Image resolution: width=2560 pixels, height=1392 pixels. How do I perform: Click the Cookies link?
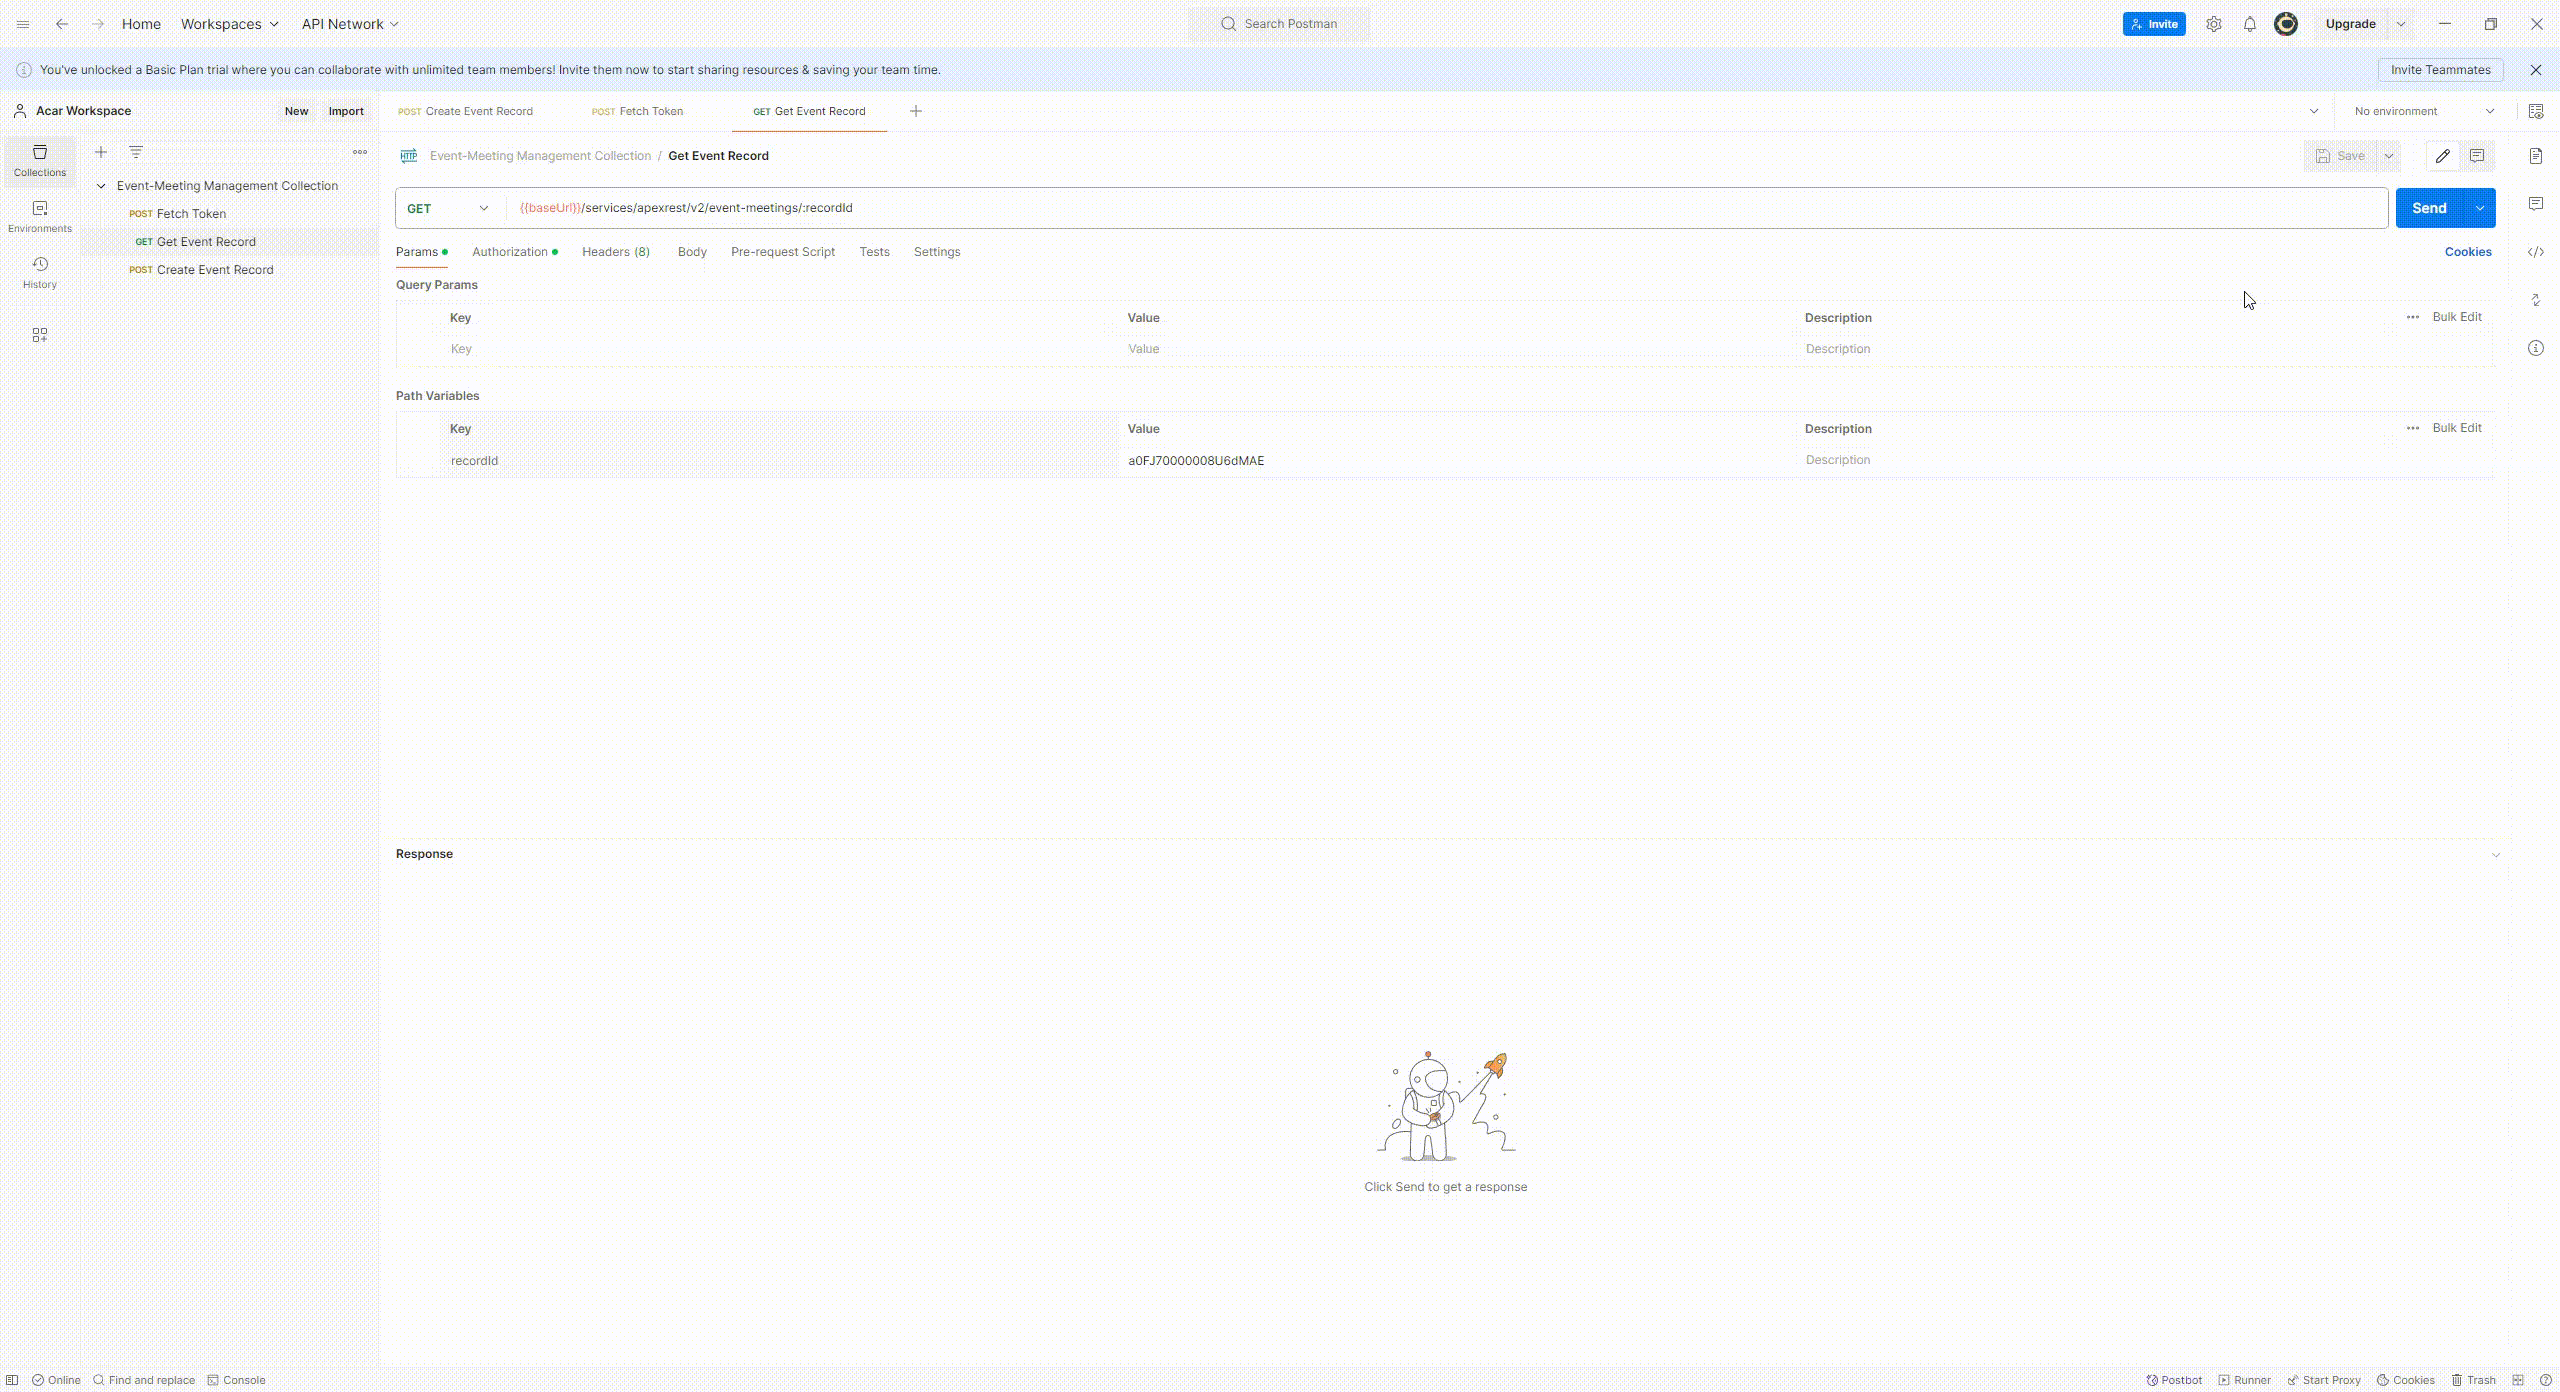[x=2467, y=252]
